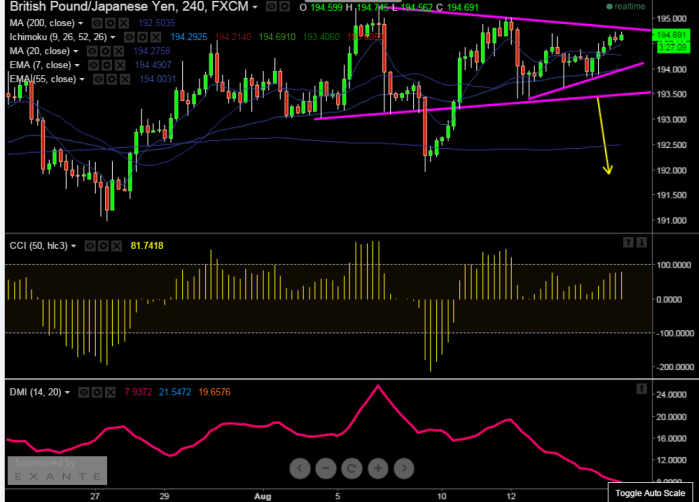Delete the EMA (55, close) indicator
This screenshot has height=502, width=699.
pyautogui.click(x=125, y=79)
